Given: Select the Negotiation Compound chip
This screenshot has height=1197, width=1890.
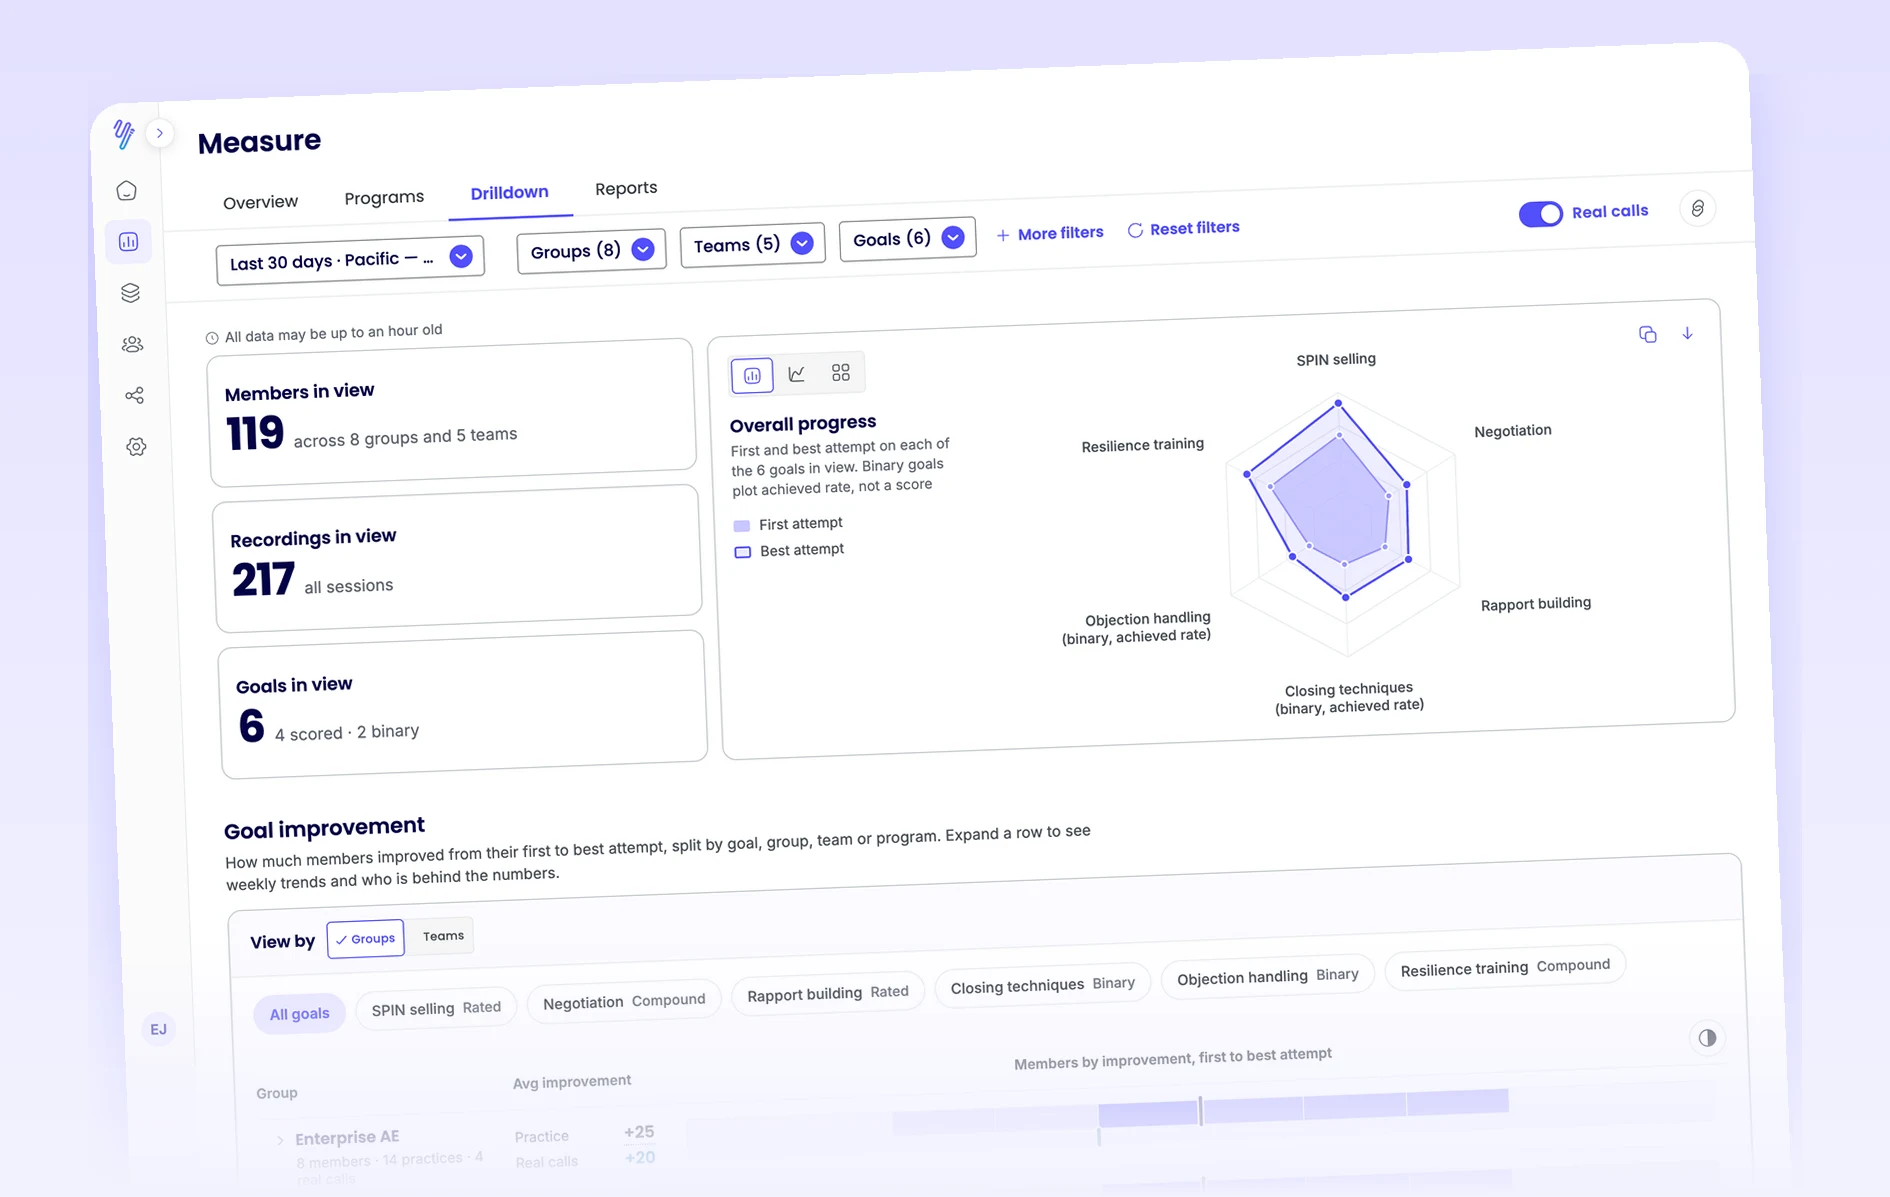Looking at the screenshot, I should click(624, 1001).
